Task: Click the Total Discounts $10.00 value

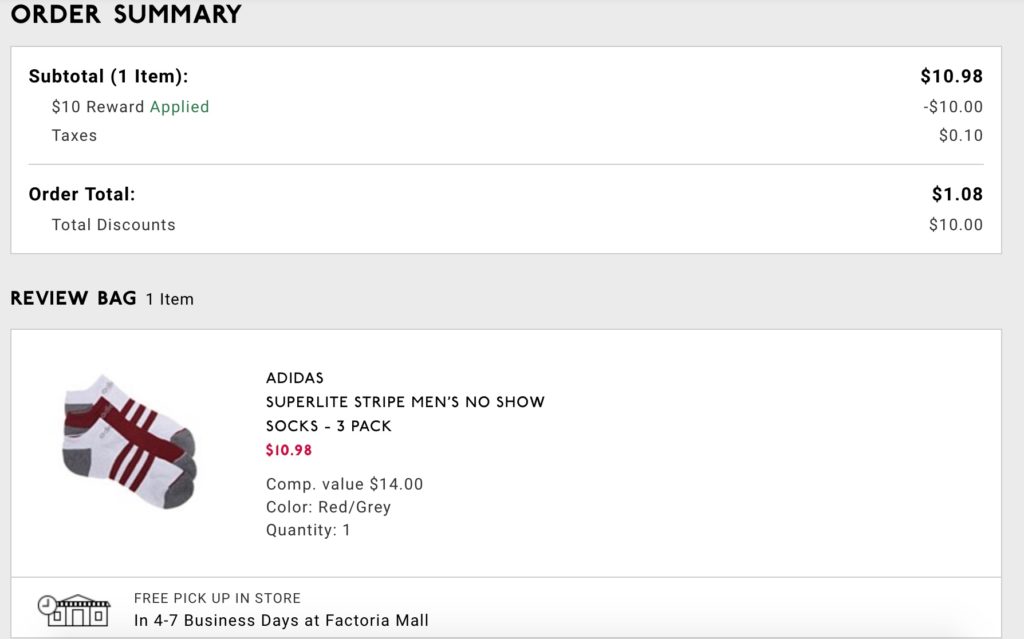Action: tap(955, 225)
